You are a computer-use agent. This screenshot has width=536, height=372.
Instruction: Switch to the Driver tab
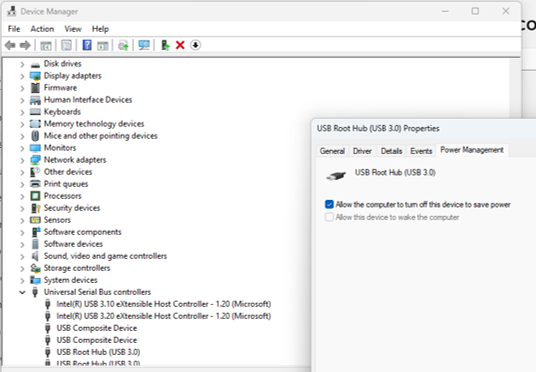coord(362,151)
